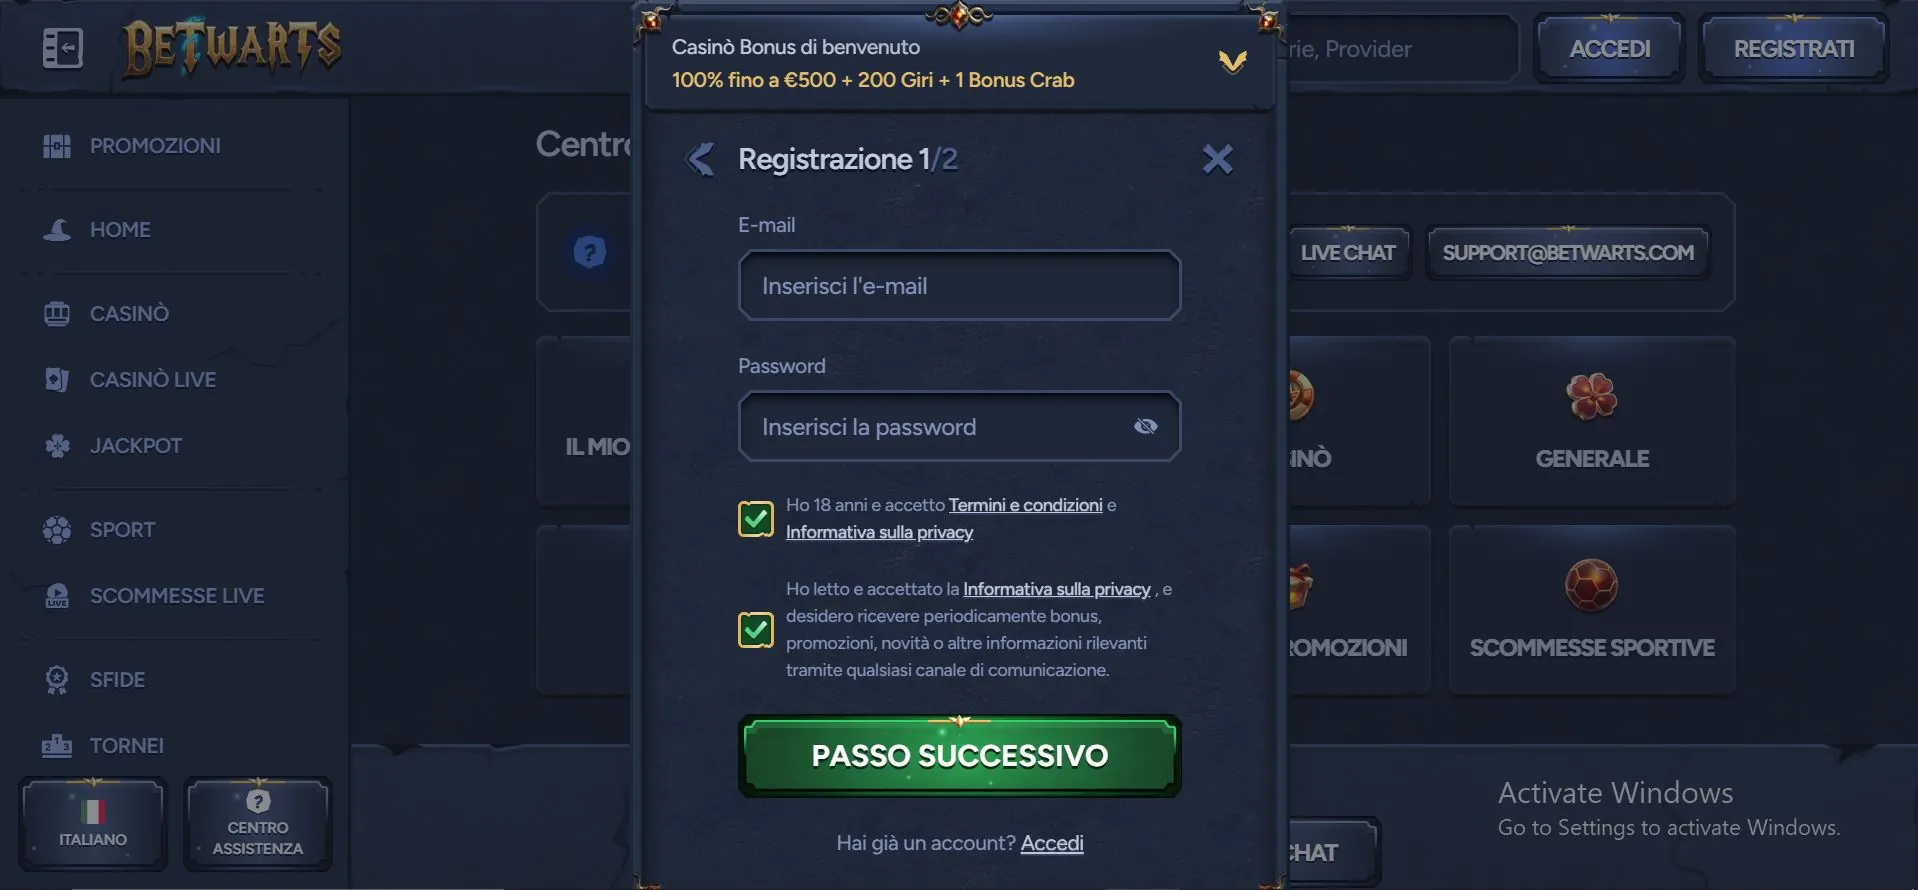Open the Promozioni section icon
This screenshot has height=890, width=1918.
(x=57, y=146)
